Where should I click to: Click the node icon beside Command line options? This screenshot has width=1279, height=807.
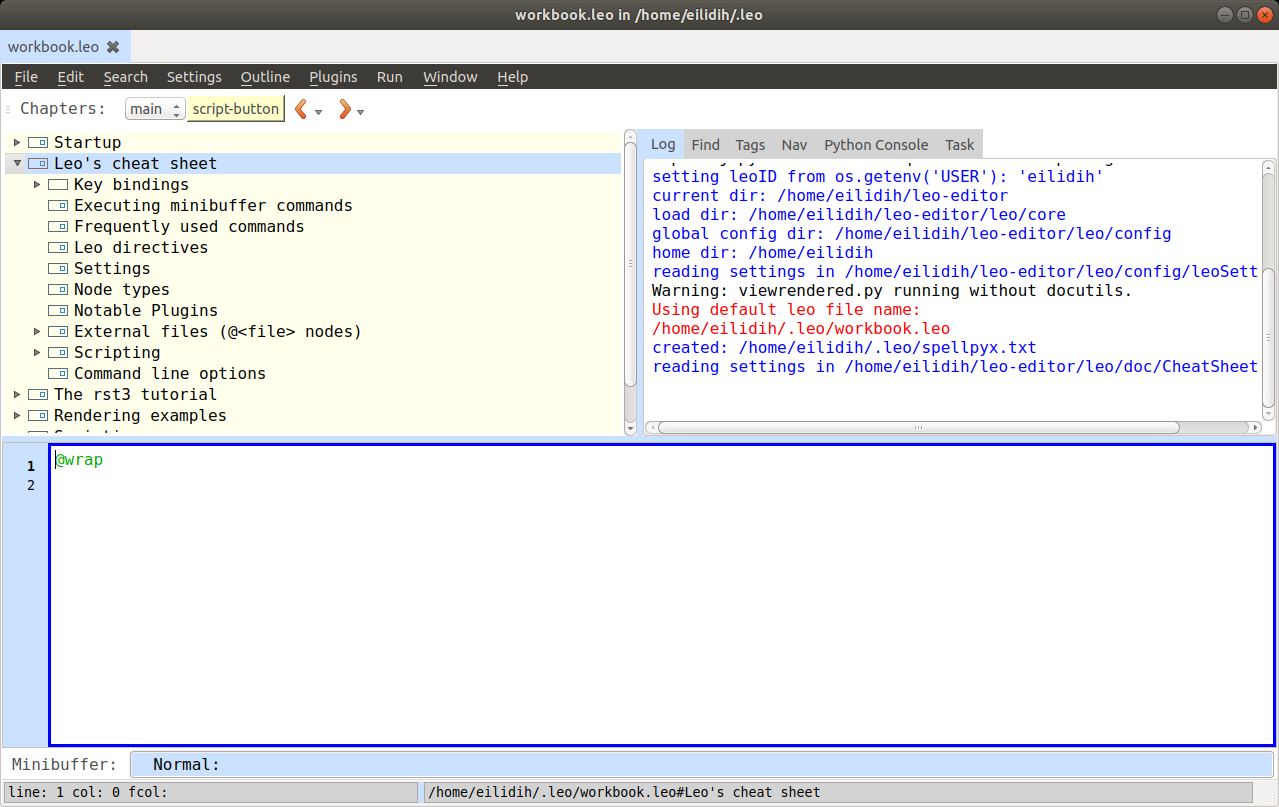58,374
